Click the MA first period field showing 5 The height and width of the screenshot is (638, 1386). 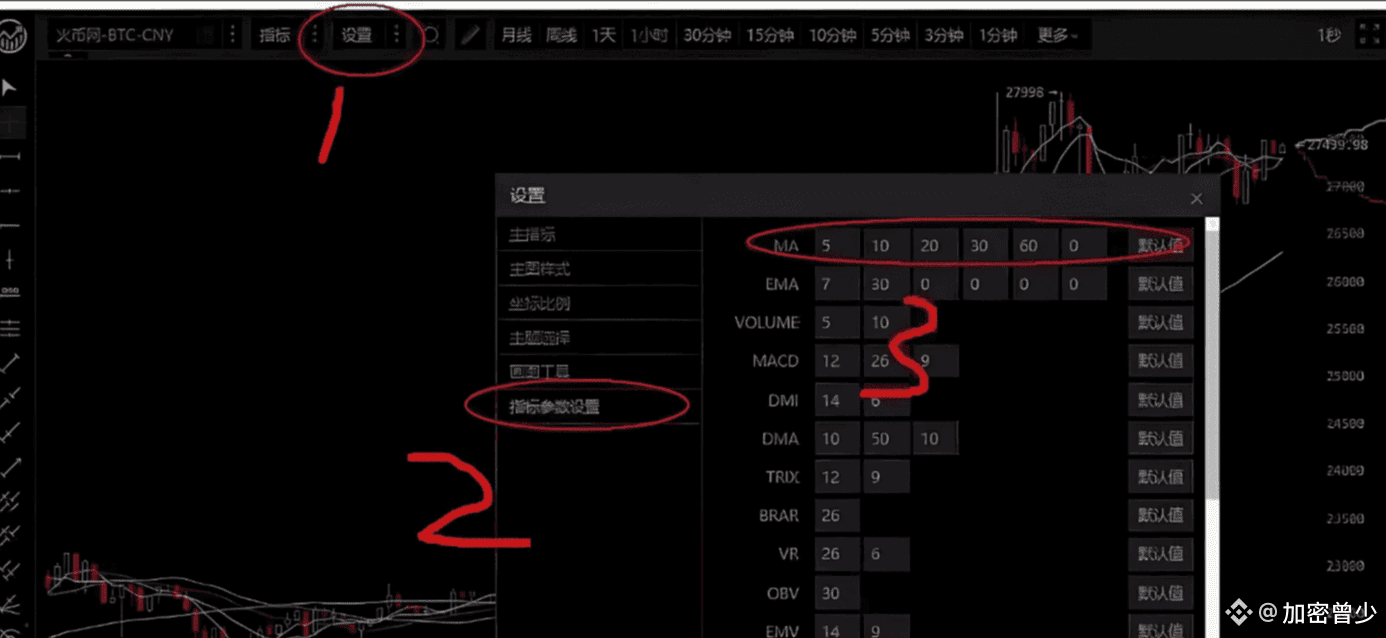pyautogui.click(x=837, y=245)
